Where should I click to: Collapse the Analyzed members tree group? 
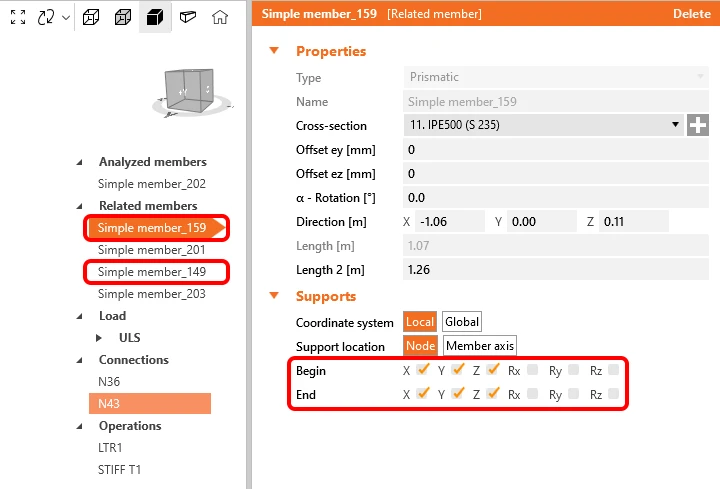(x=79, y=162)
